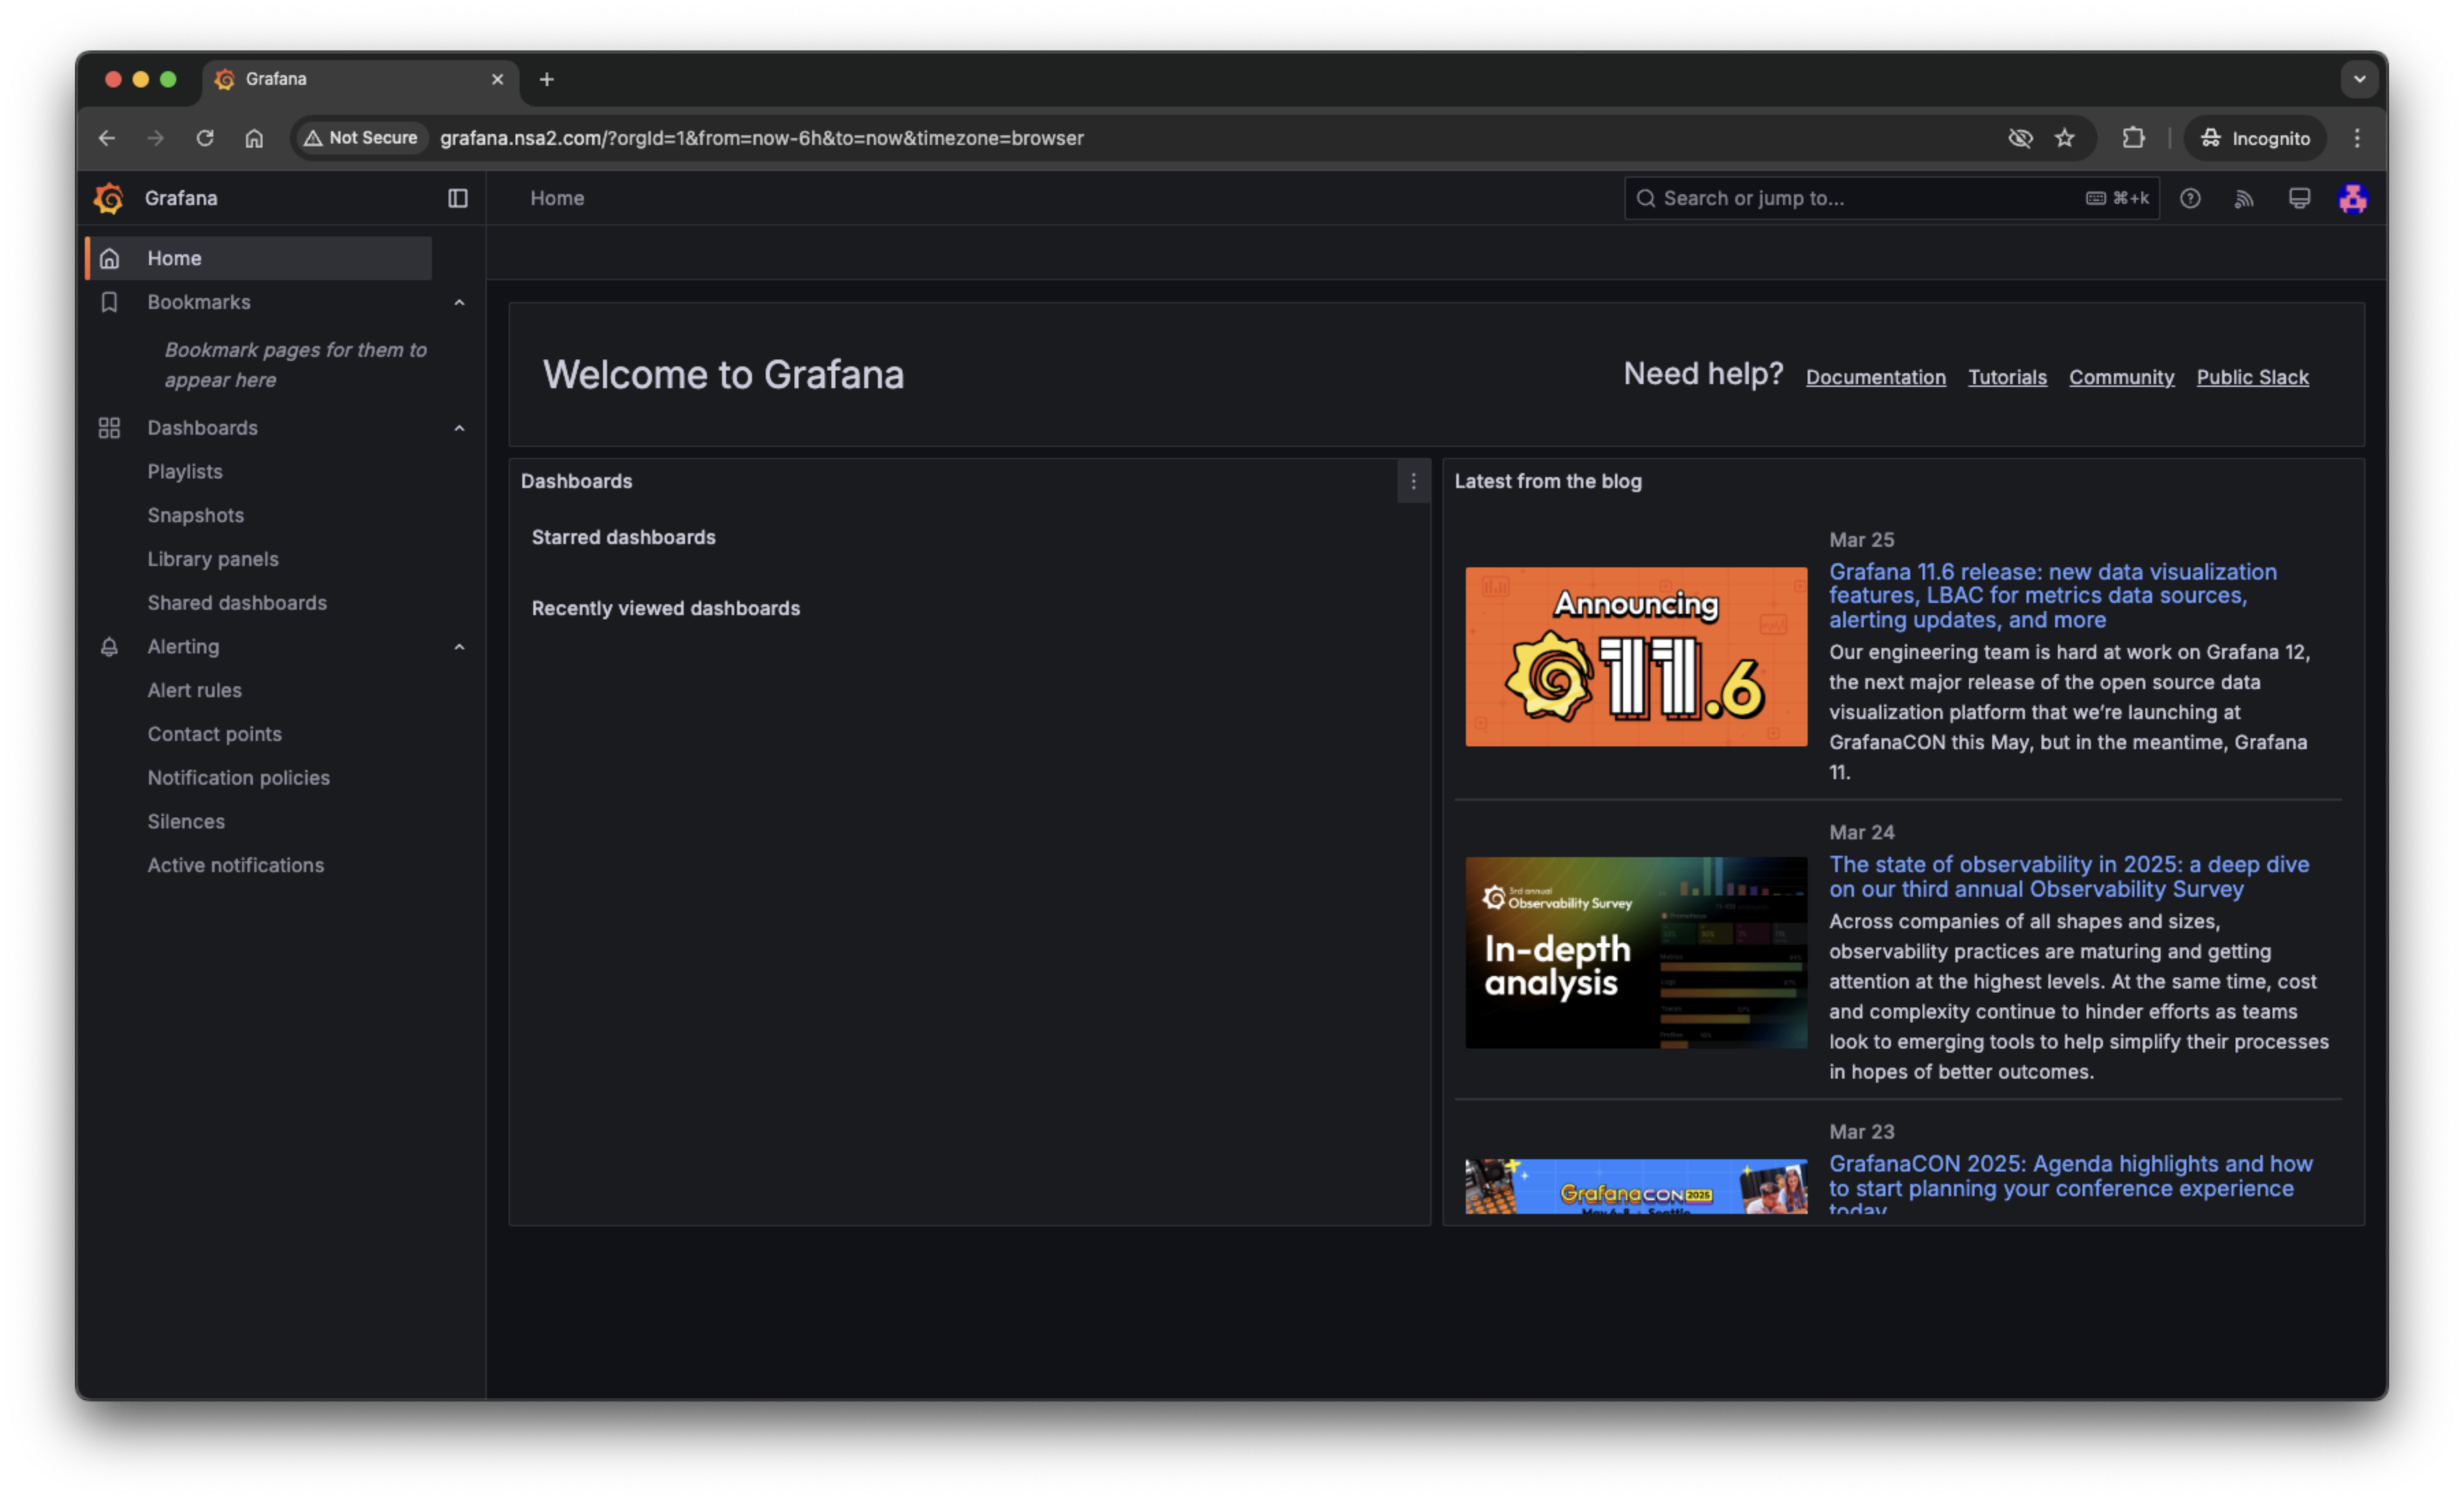
Task: Open the Grafana 11.6 release blog link
Action: click(x=2053, y=596)
